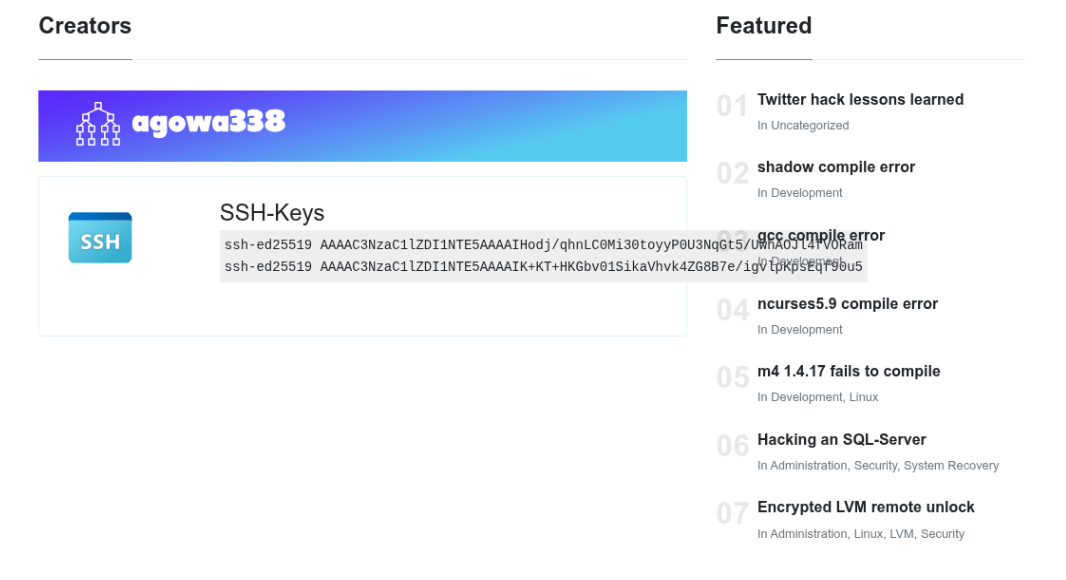Click the blue SSH icon
The height and width of the screenshot is (580, 1066).
[100, 238]
